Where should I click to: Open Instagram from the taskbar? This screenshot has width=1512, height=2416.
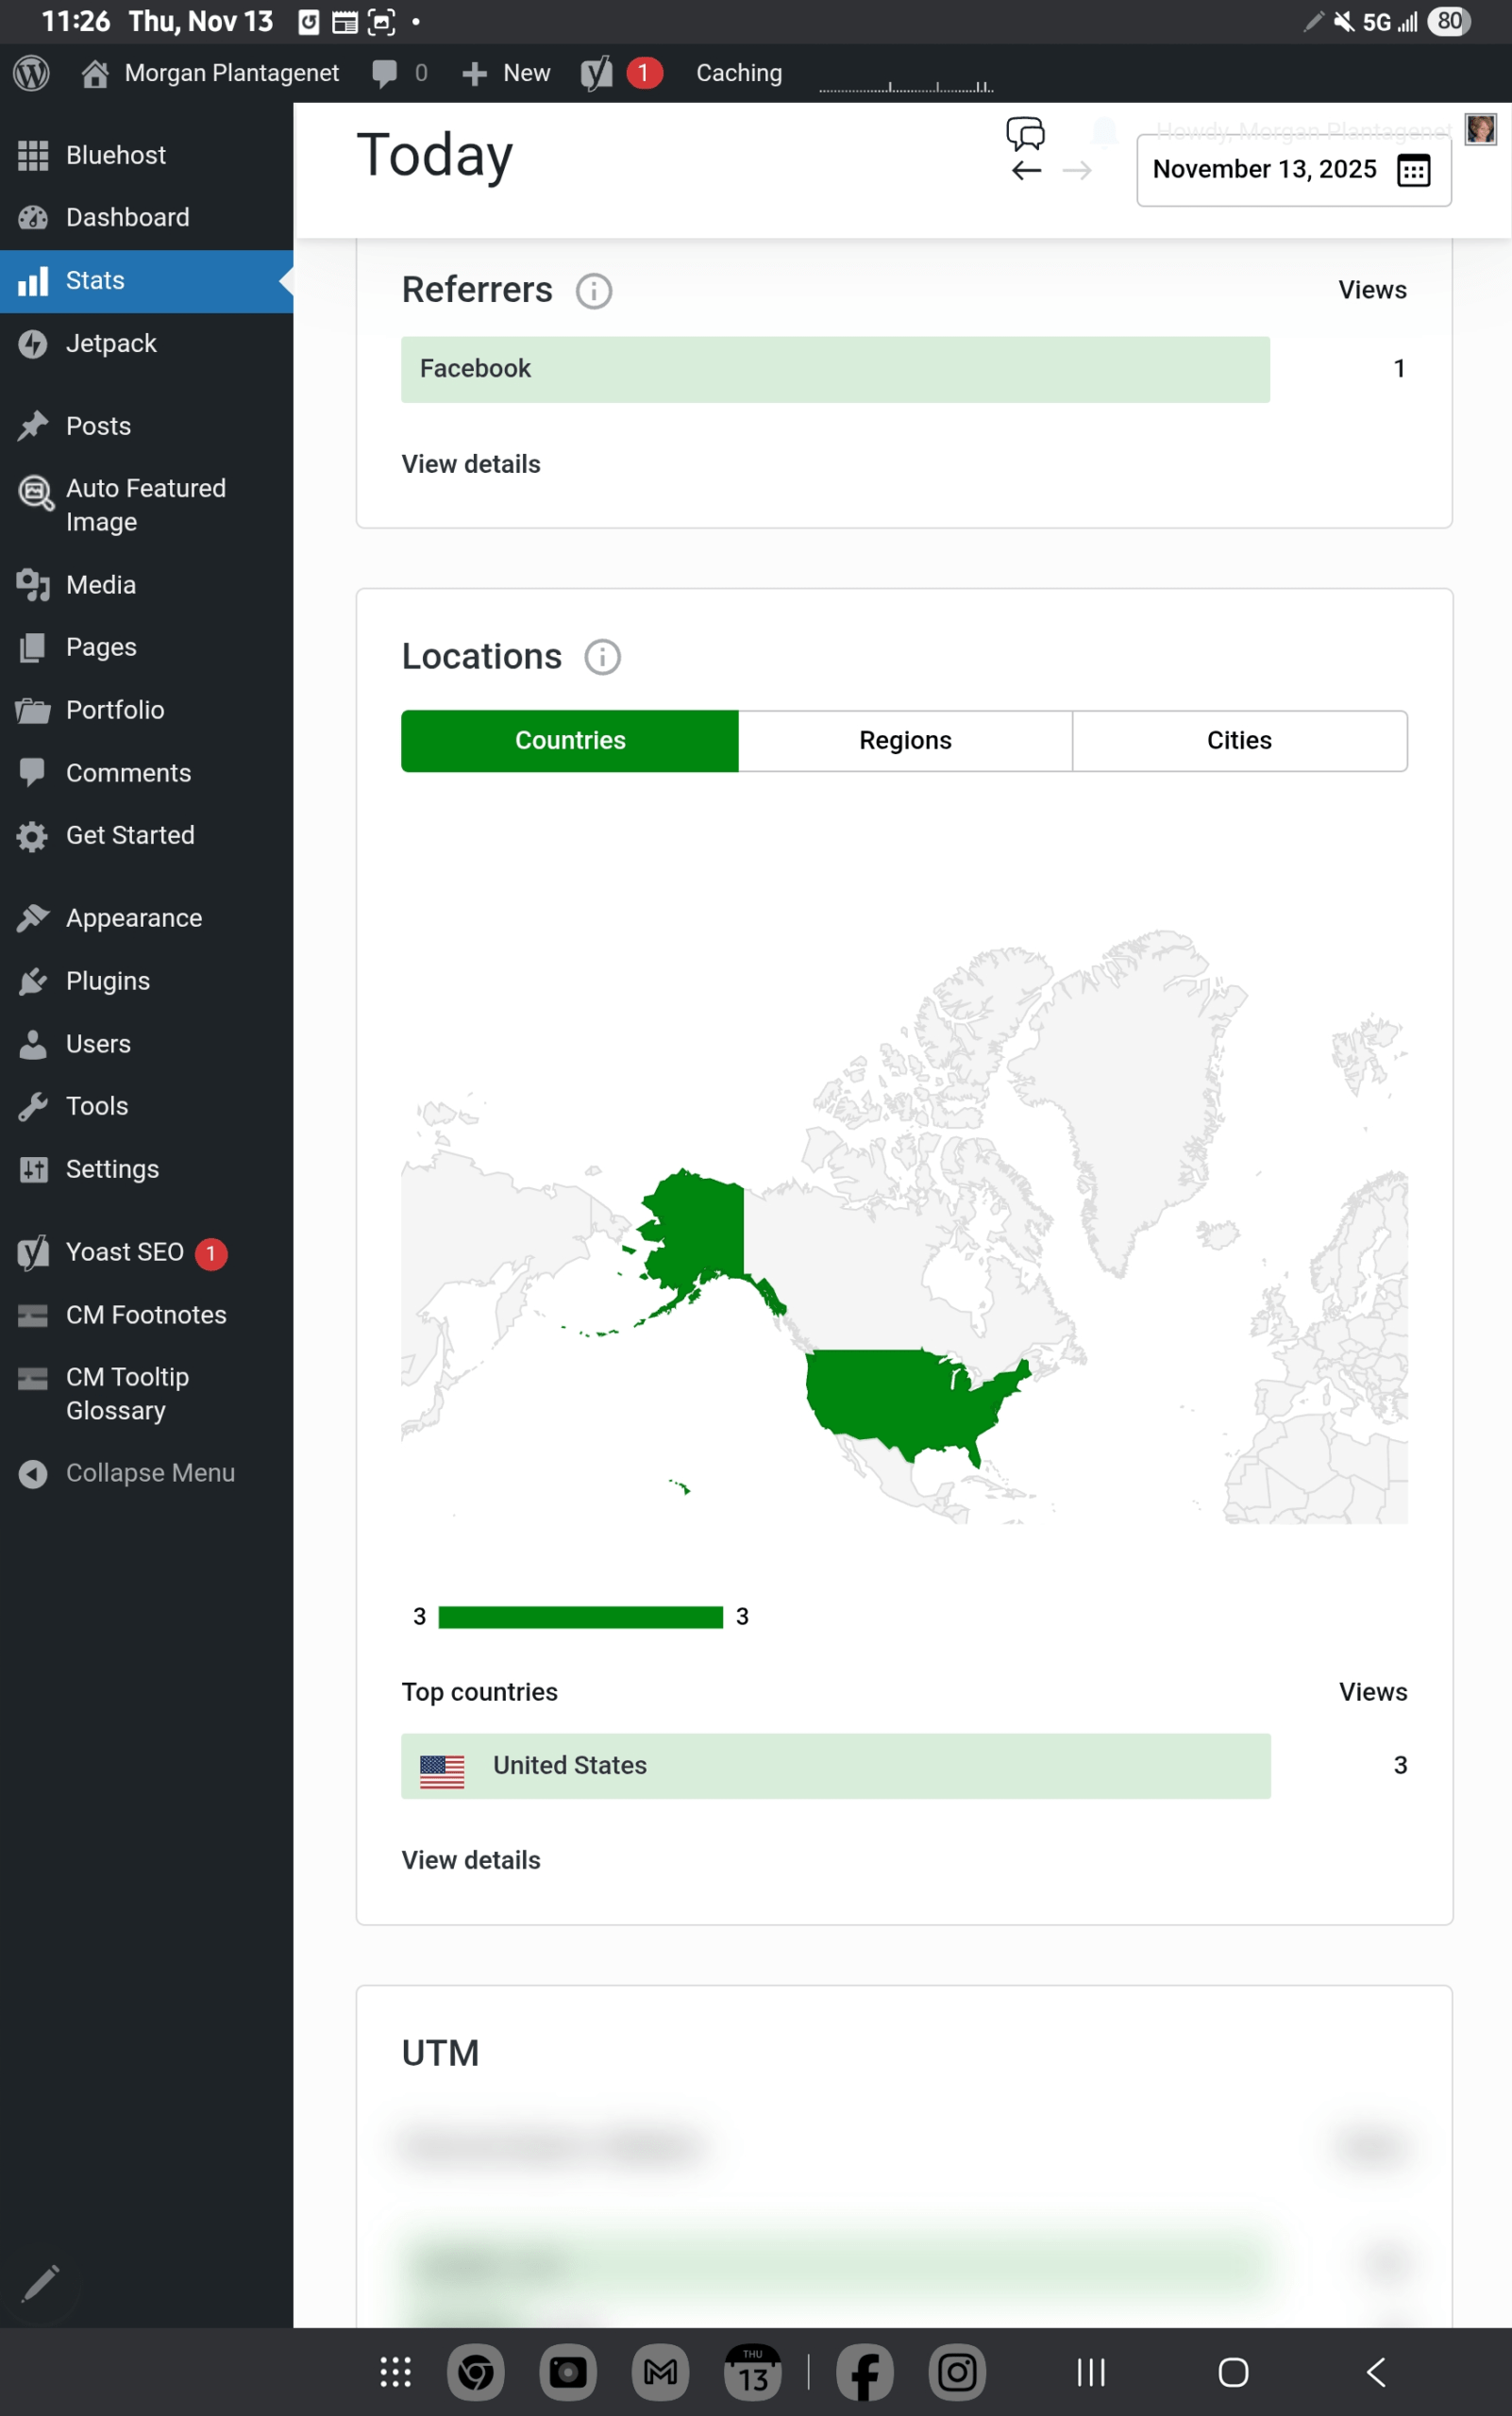tap(957, 2372)
